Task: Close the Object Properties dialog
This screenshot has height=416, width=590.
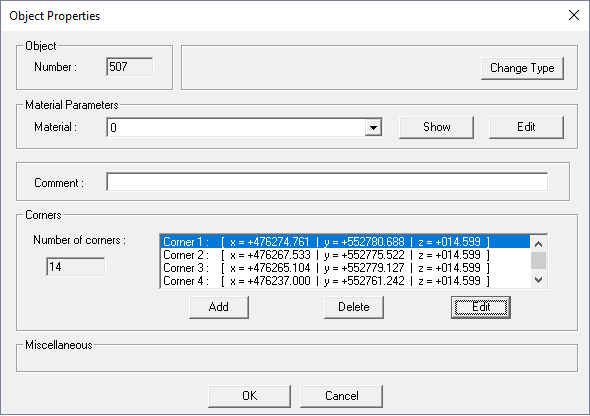Action: point(573,15)
